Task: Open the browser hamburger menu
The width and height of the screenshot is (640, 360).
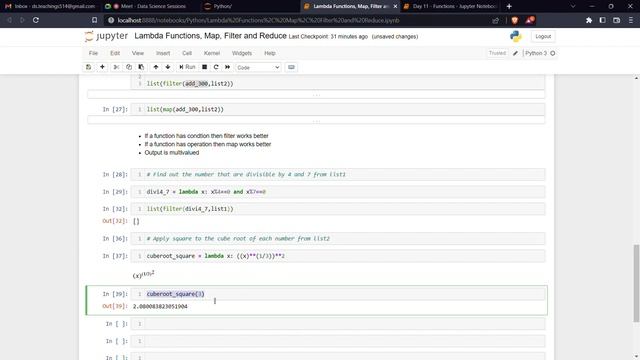Action: coord(631,20)
